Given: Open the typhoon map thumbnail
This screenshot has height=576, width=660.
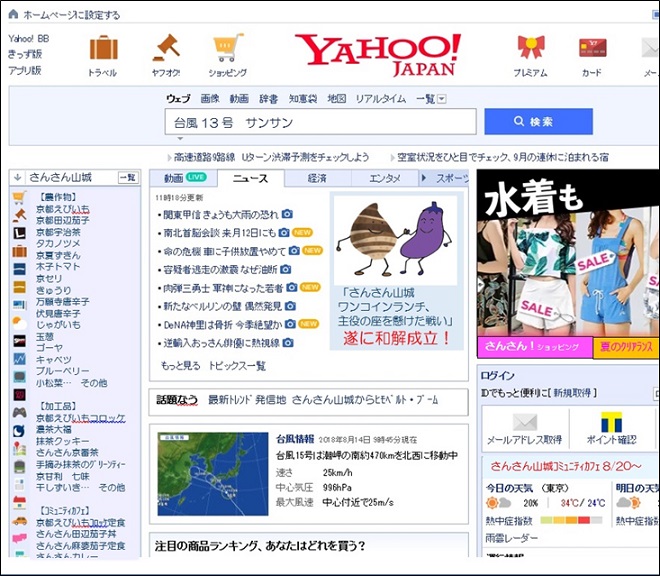Looking at the screenshot, I should click(x=213, y=474).
